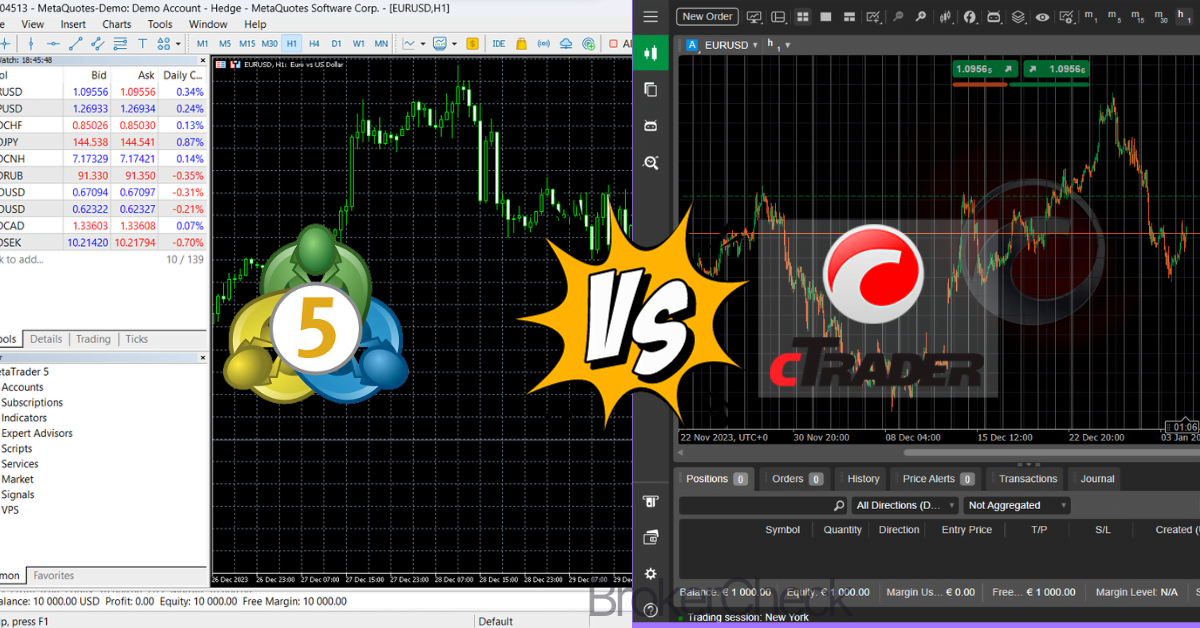Image resolution: width=1200 pixels, height=628 pixels.
Task: Open cBots robot icon in cTrader toolbar
Action: click(x=994, y=17)
